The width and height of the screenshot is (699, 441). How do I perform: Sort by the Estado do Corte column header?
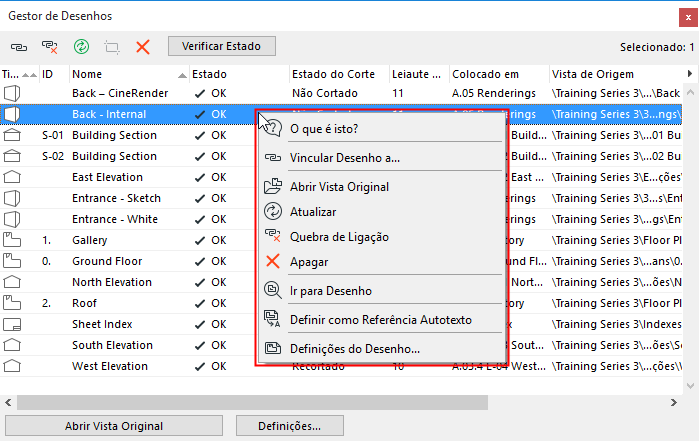[x=339, y=74]
